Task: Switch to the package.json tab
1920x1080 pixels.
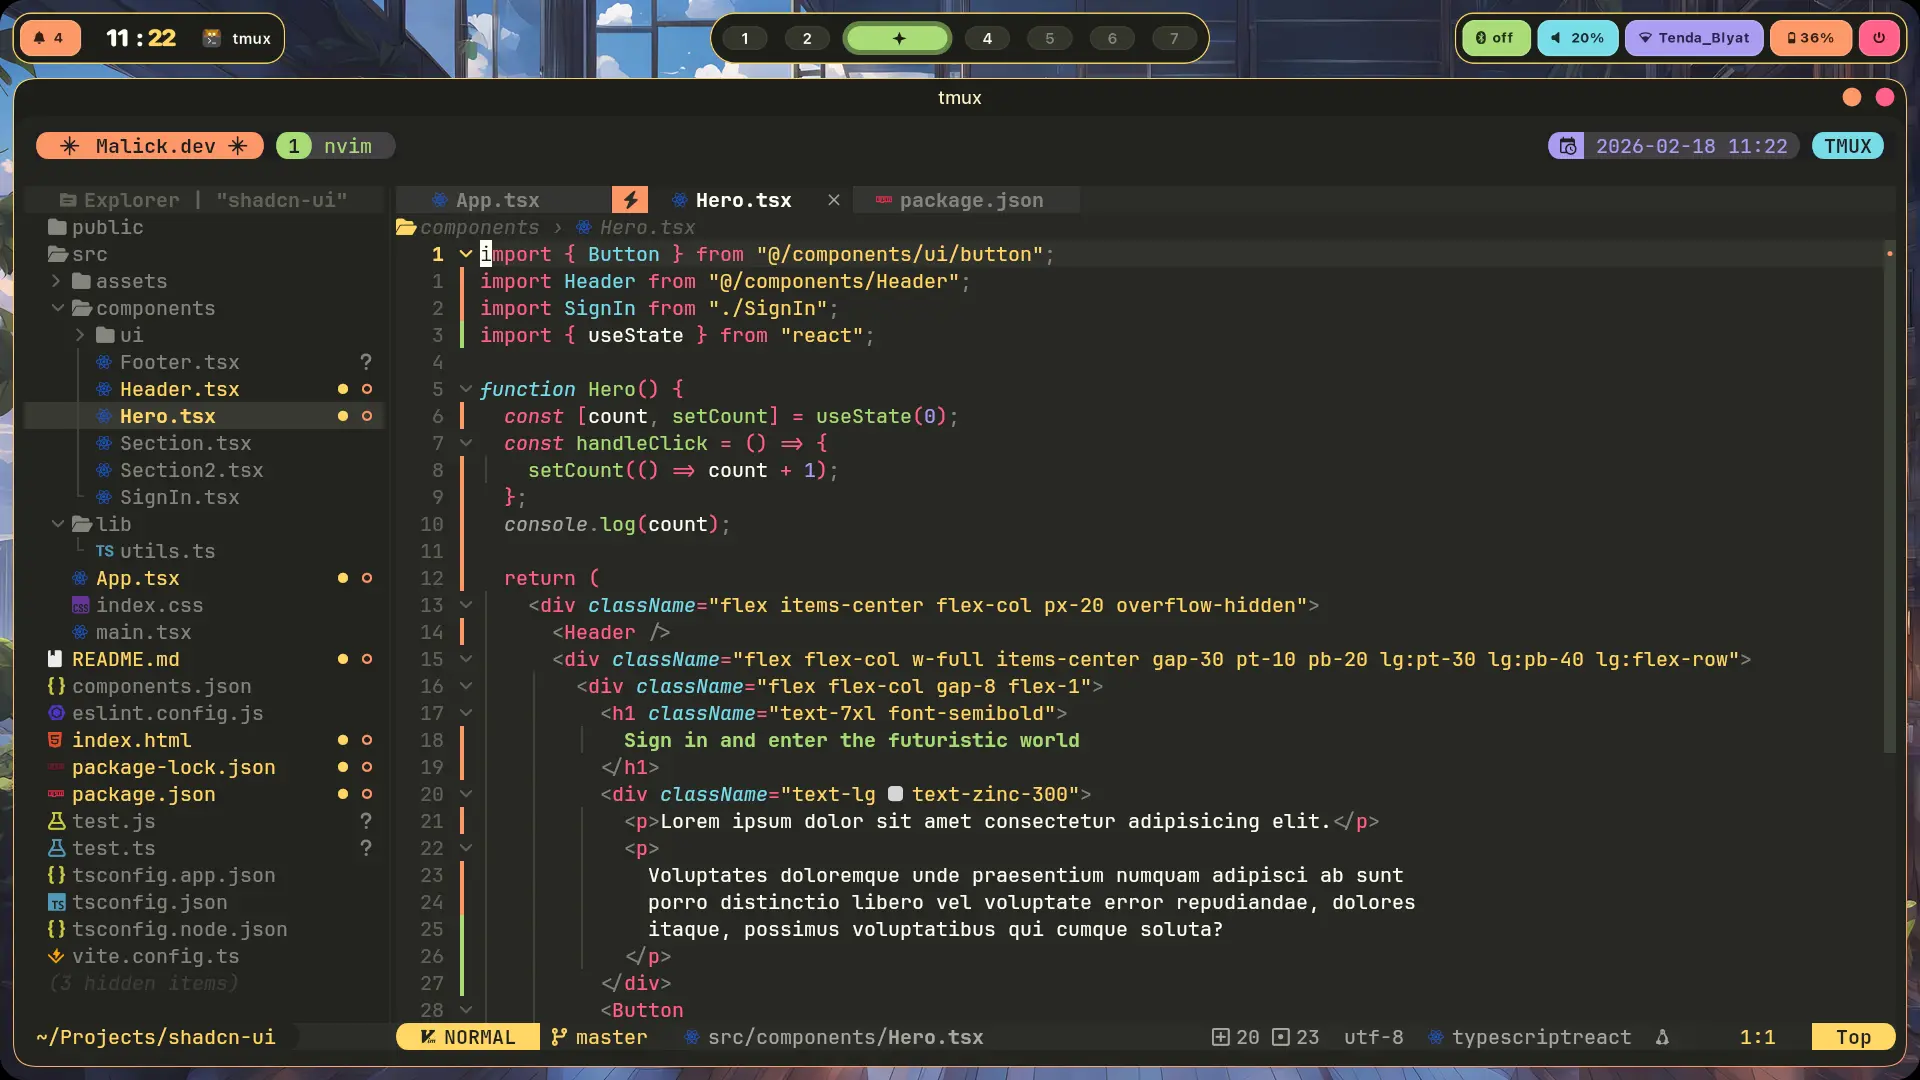Action: [966, 200]
